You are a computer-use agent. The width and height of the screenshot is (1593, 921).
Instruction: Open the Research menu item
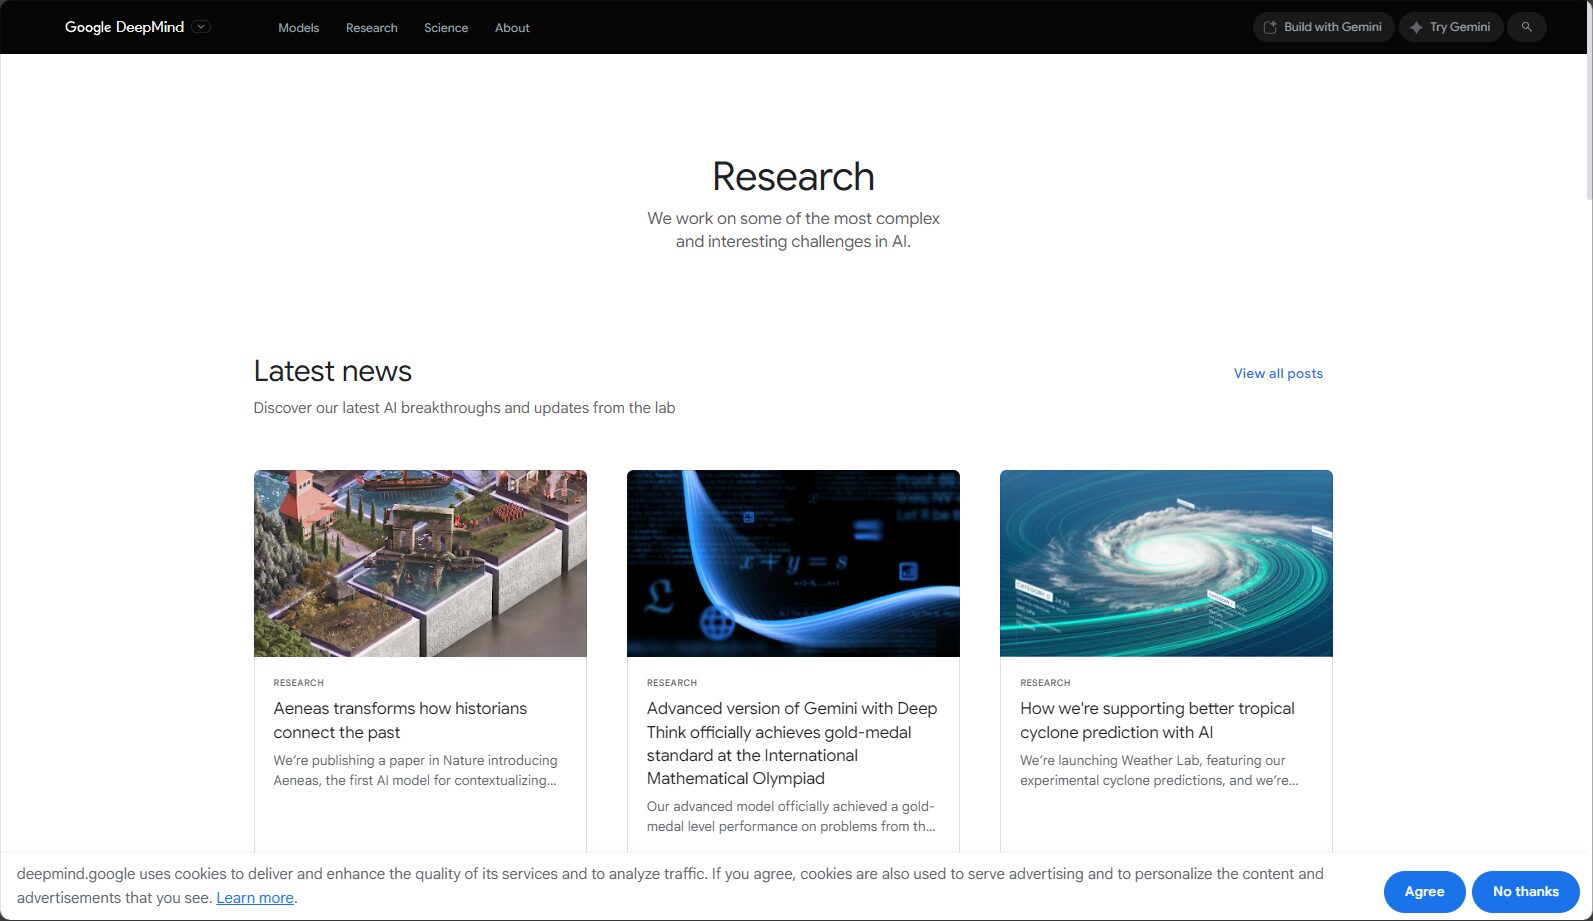point(372,28)
